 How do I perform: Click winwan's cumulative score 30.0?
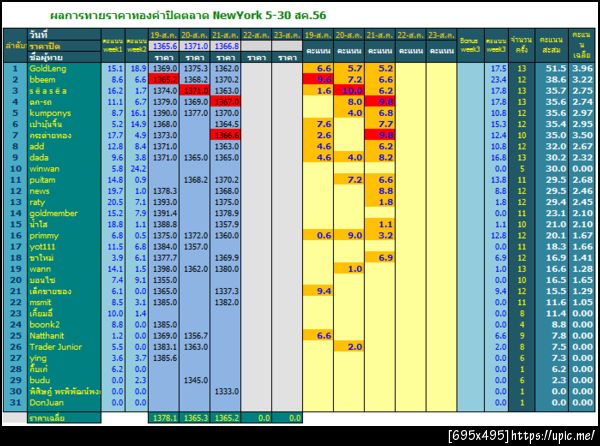point(551,169)
